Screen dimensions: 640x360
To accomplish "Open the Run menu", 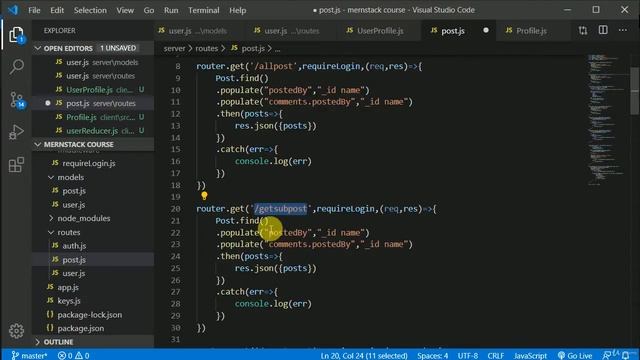I will [171, 10].
